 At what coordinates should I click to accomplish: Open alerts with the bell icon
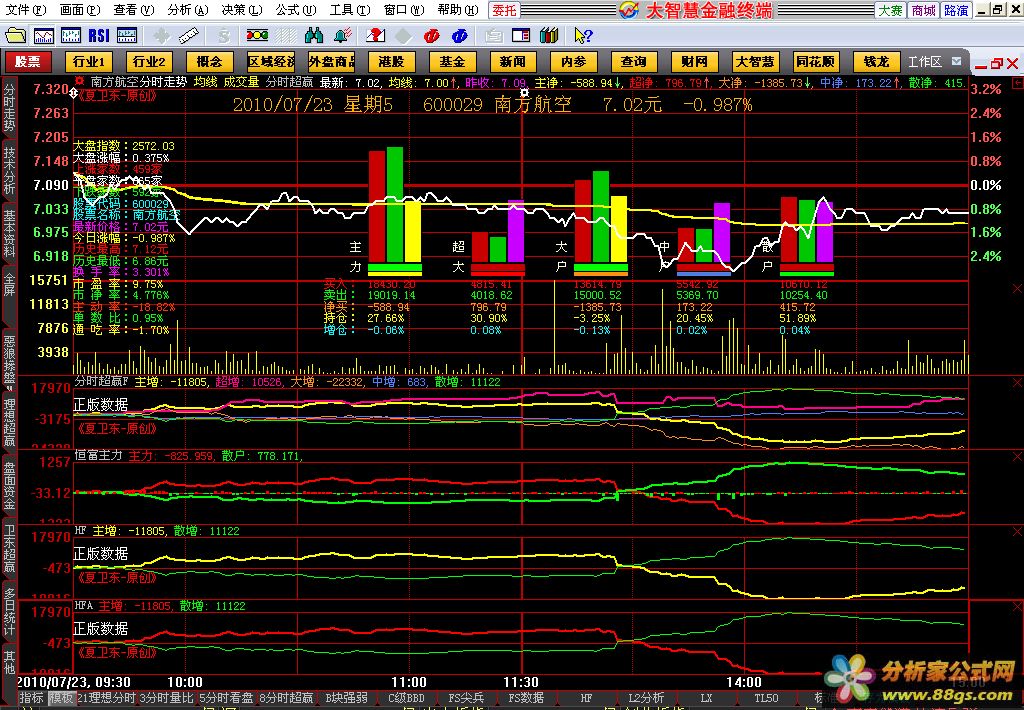point(343,35)
